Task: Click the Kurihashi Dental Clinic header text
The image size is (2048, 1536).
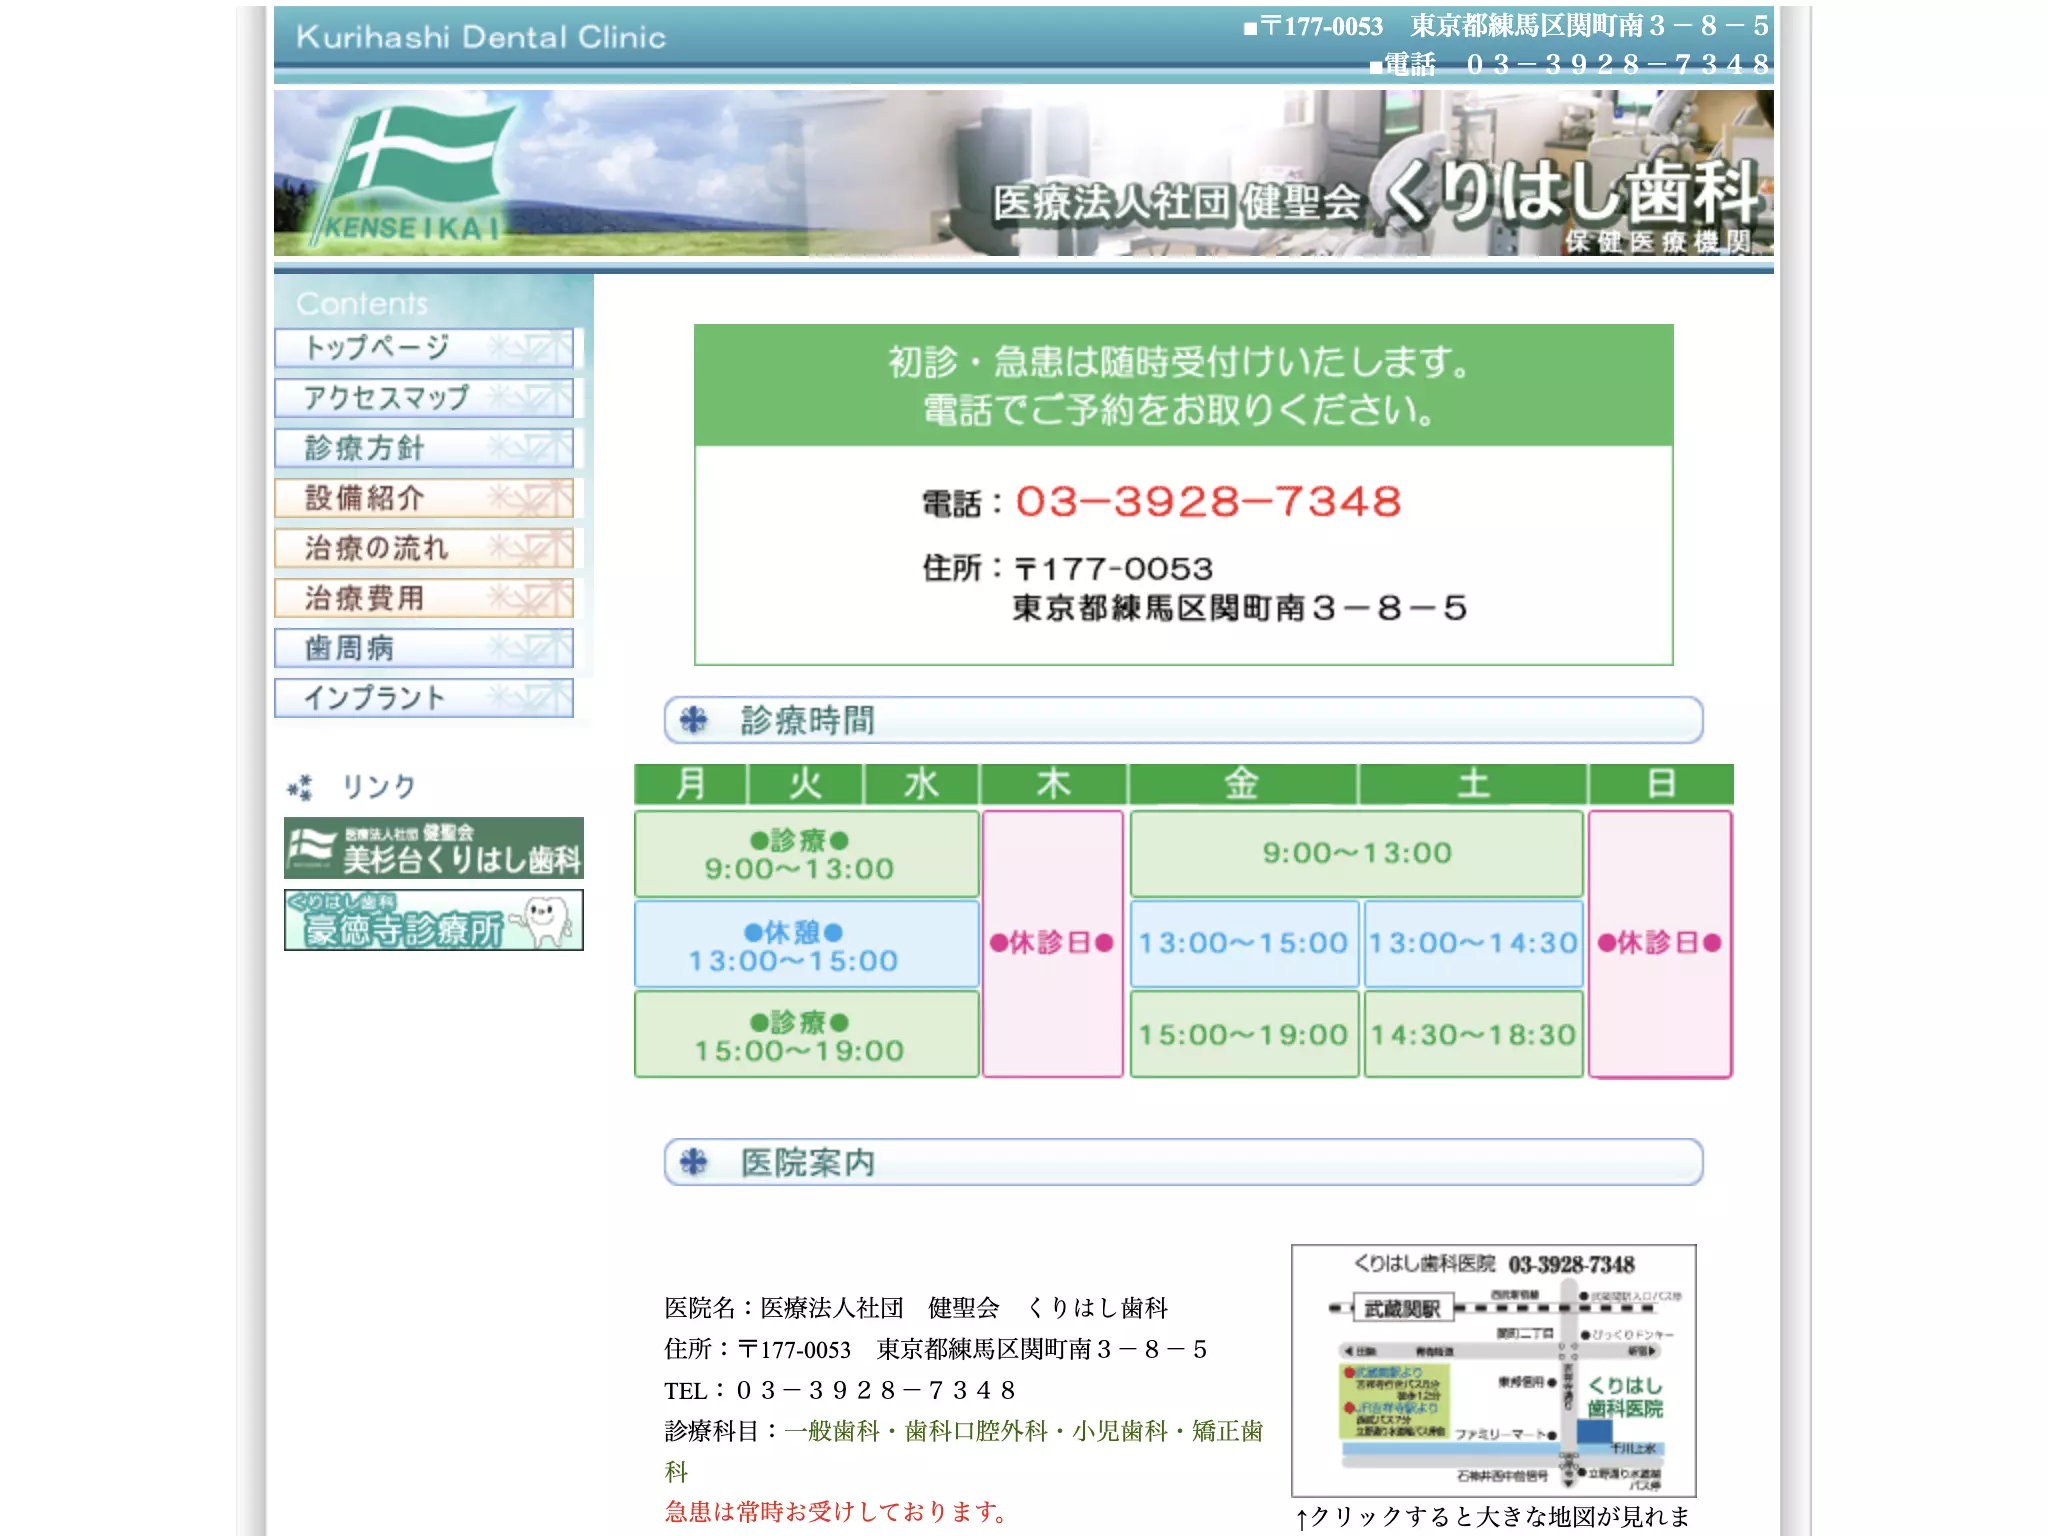Action: tap(481, 38)
